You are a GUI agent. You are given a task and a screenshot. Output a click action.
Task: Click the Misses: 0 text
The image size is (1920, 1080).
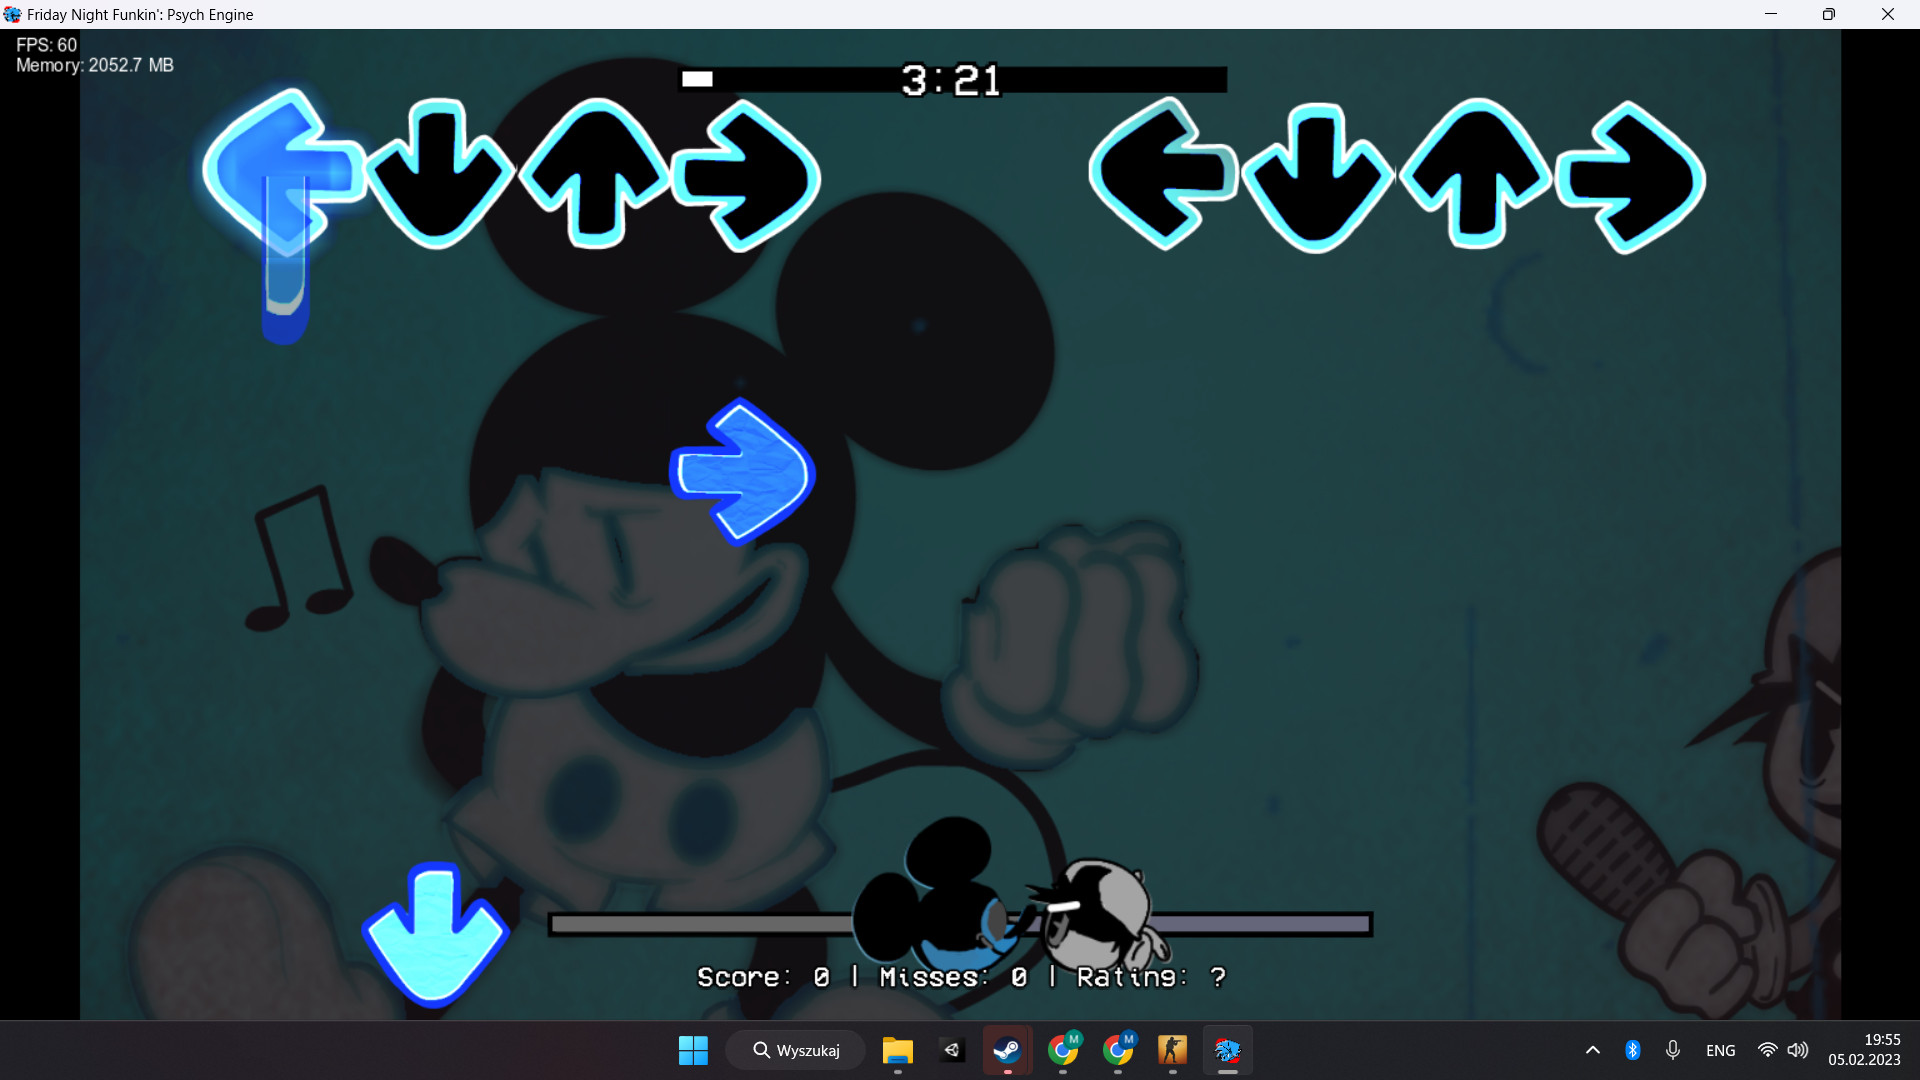tap(953, 977)
